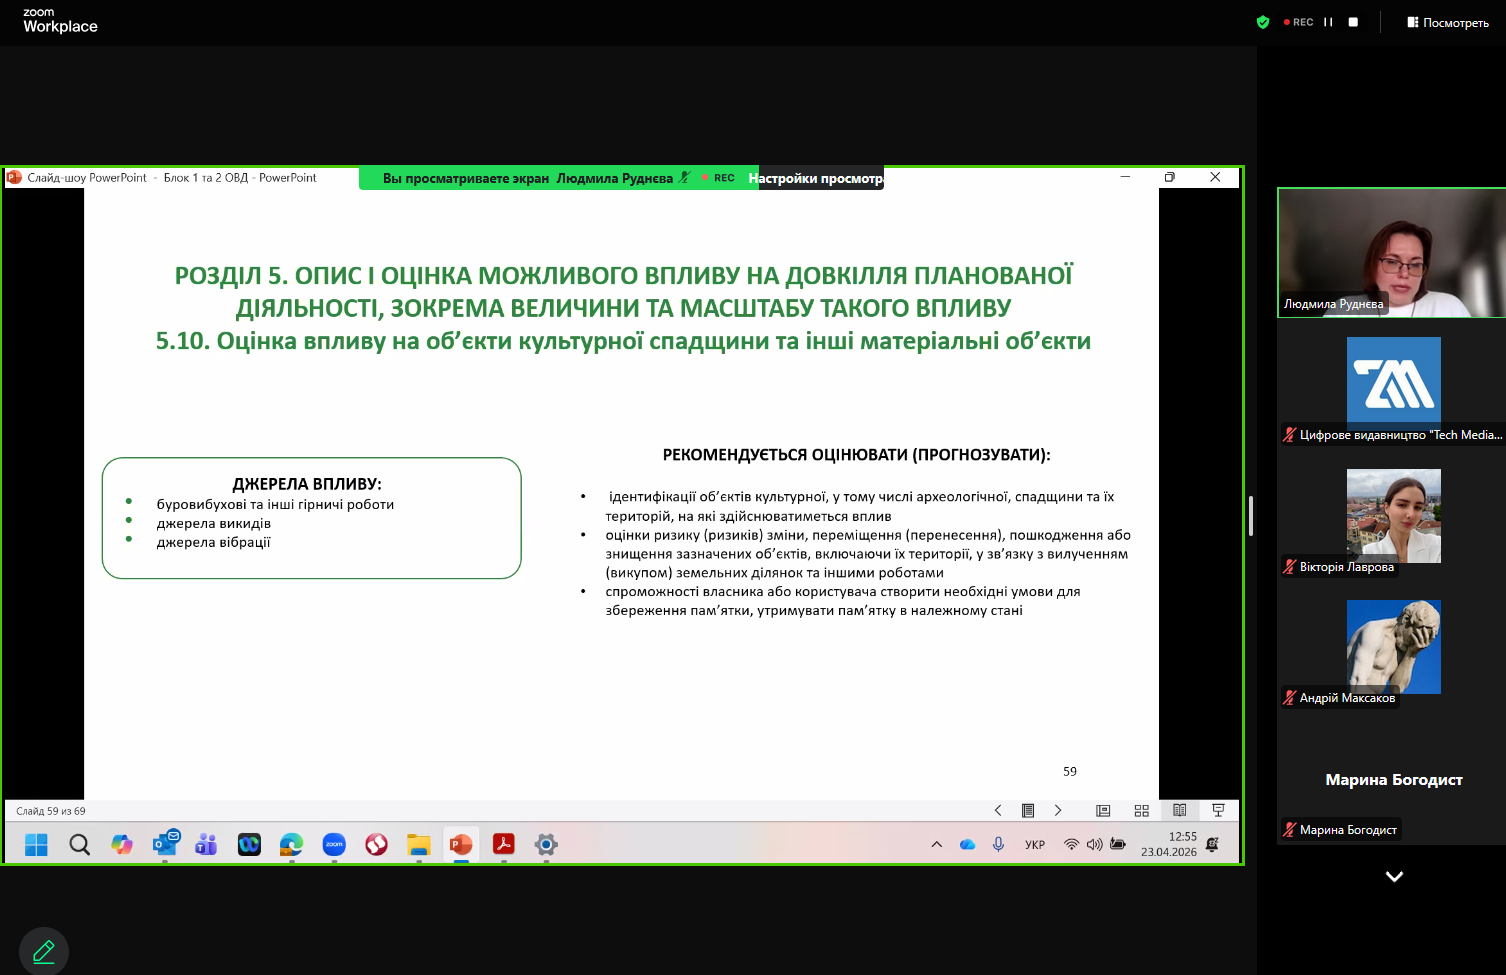
Task: Switch to Reading view icon
Action: (x=1180, y=811)
